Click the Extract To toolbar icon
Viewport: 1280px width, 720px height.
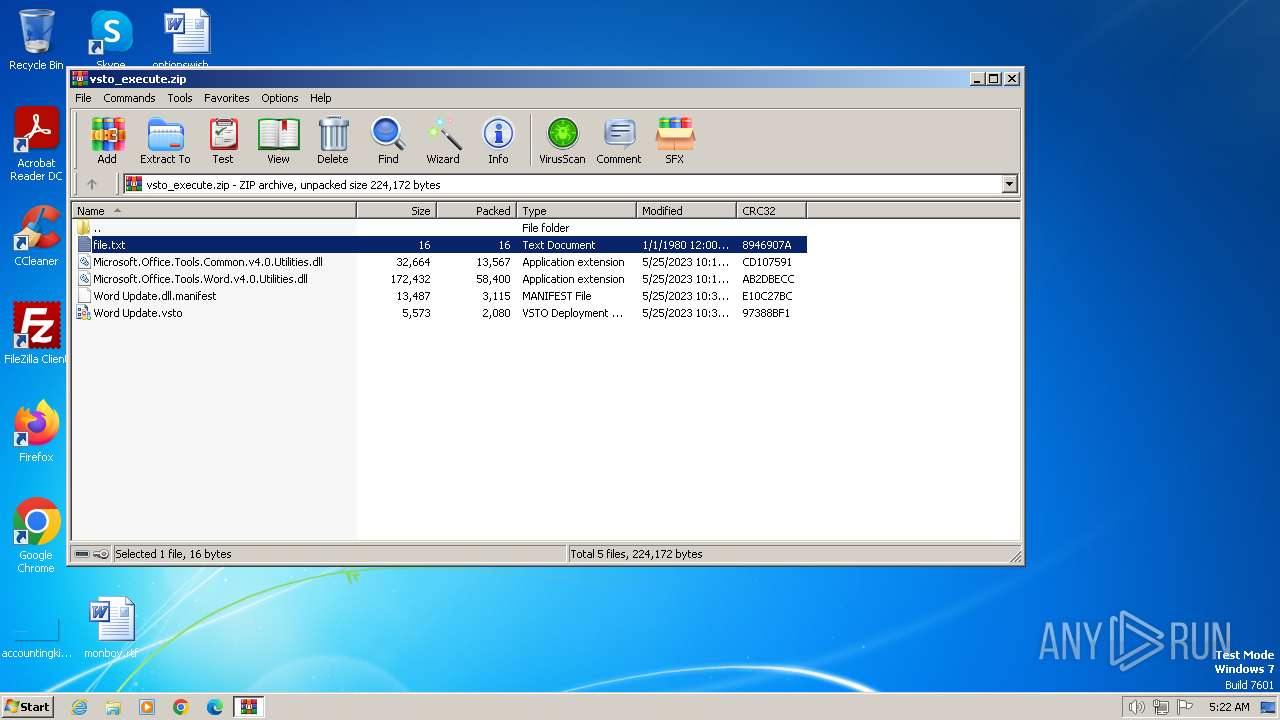coord(165,140)
